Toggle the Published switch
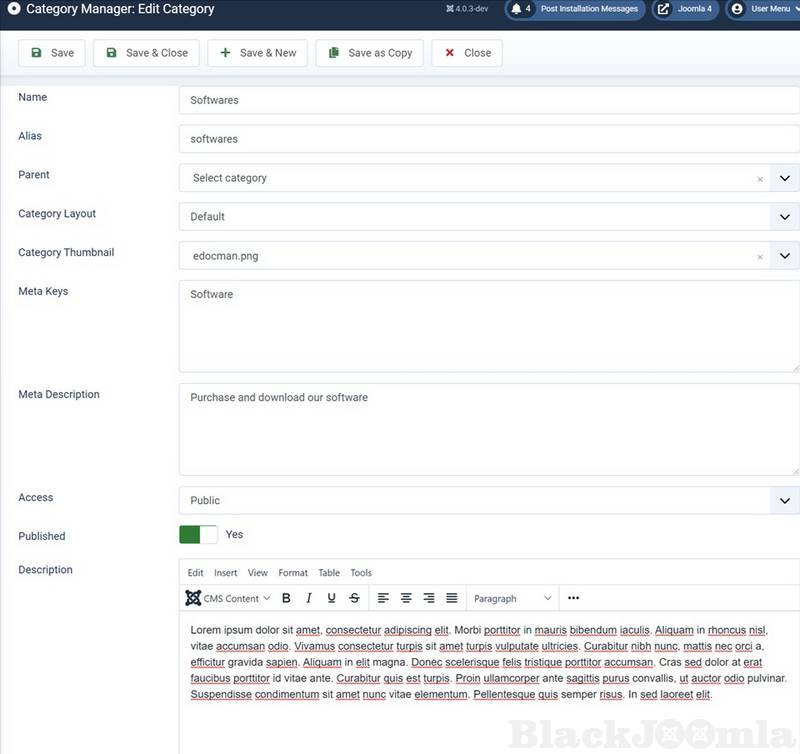 tap(198, 535)
